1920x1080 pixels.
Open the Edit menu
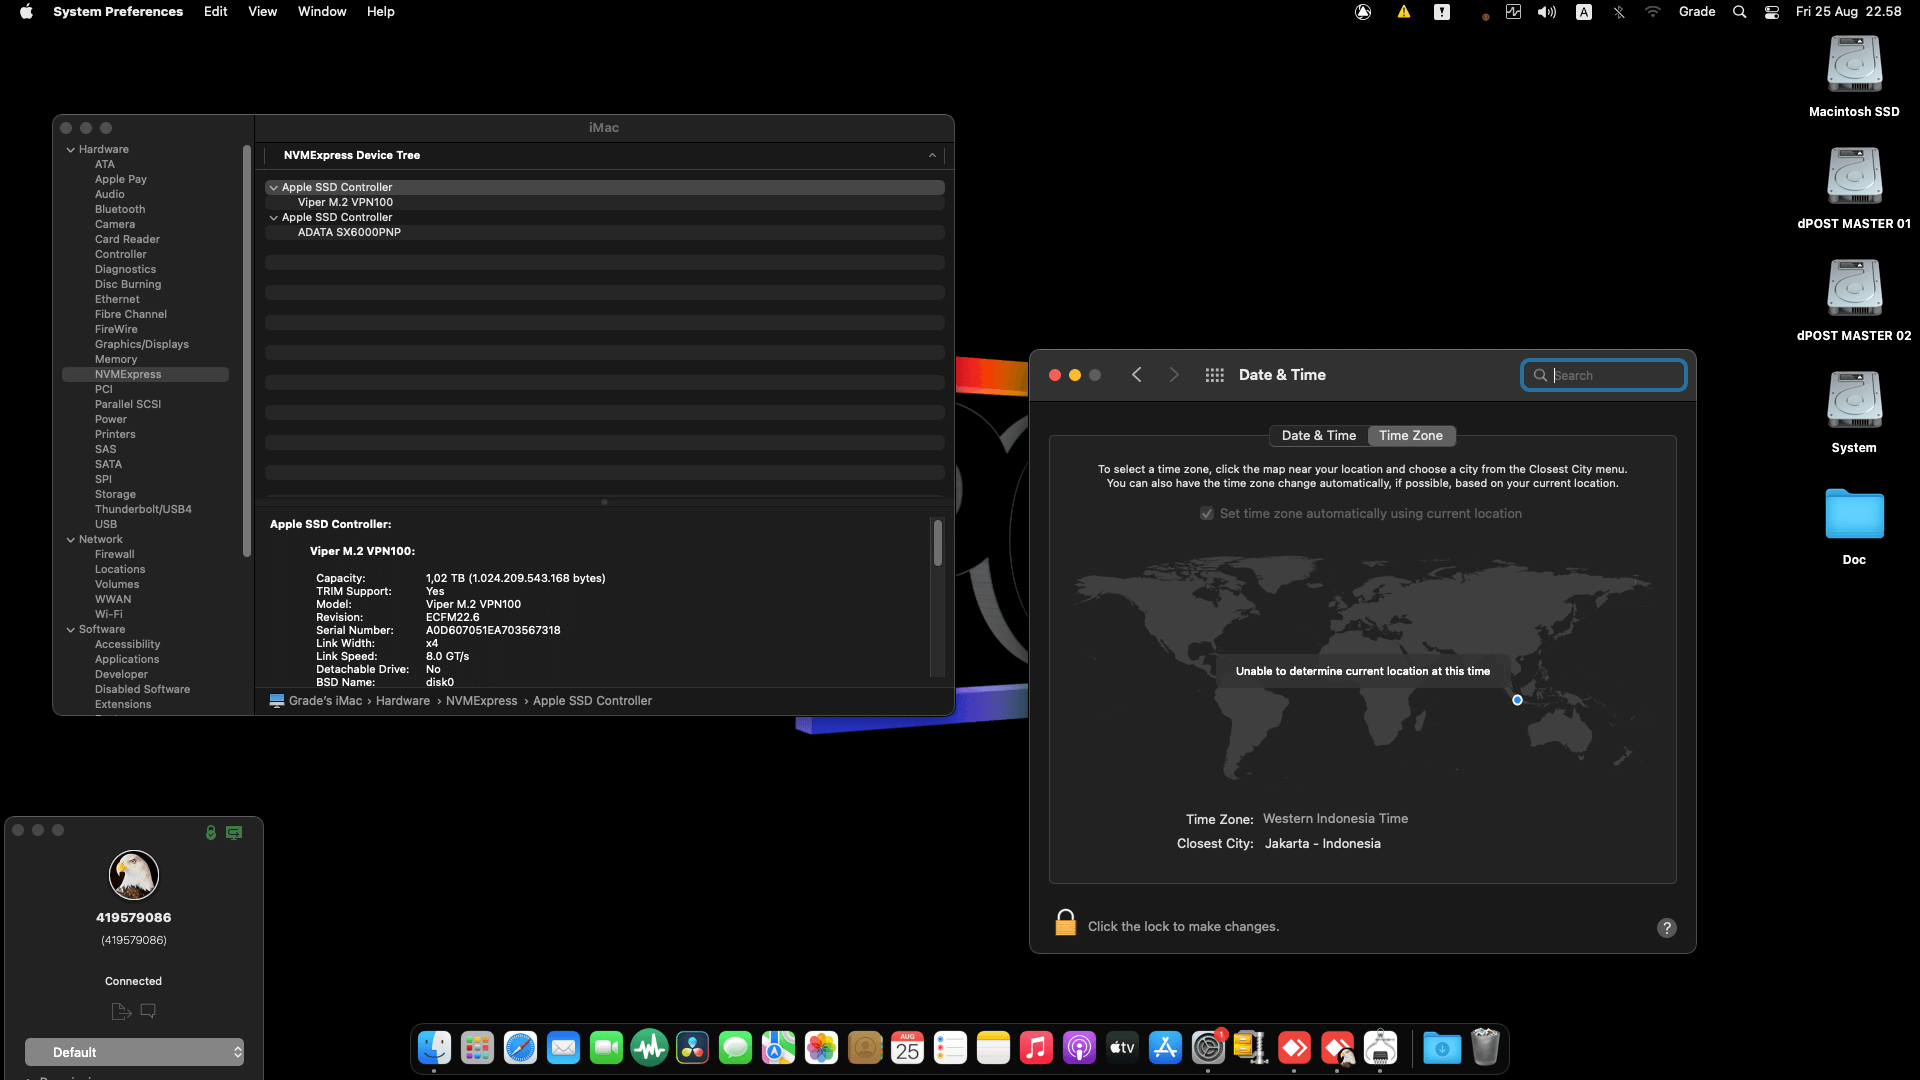215,12
